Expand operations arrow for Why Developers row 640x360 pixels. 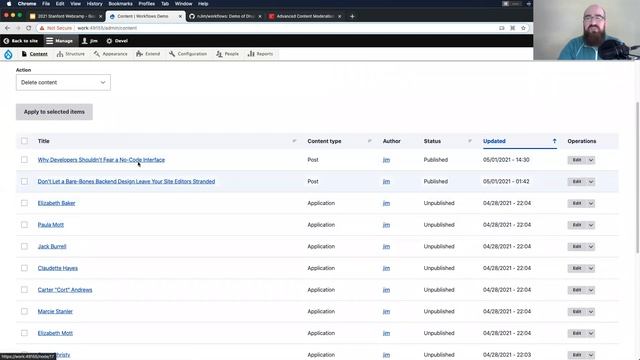coord(591,160)
